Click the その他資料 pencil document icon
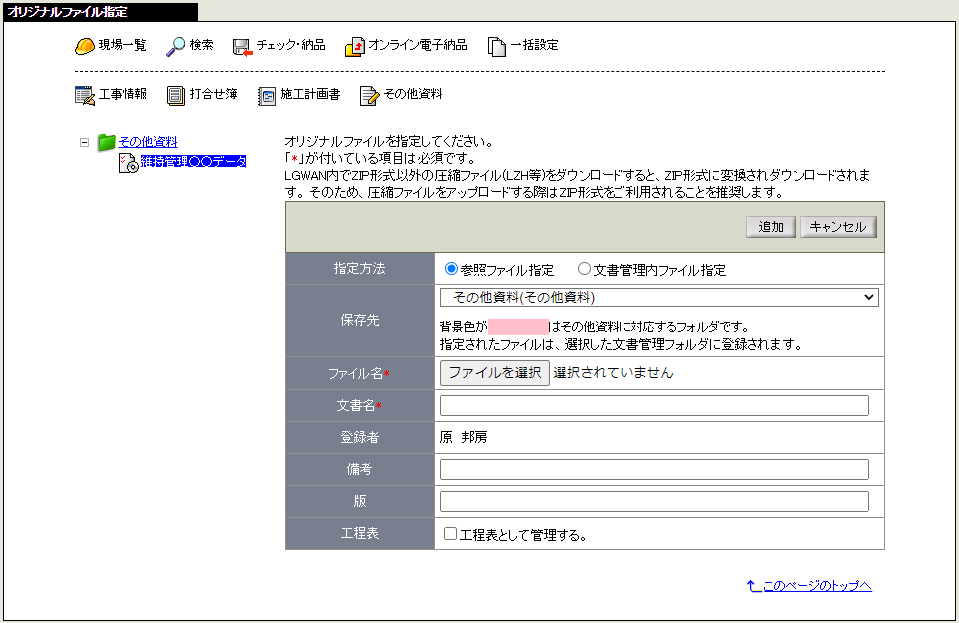 pyautogui.click(x=369, y=96)
